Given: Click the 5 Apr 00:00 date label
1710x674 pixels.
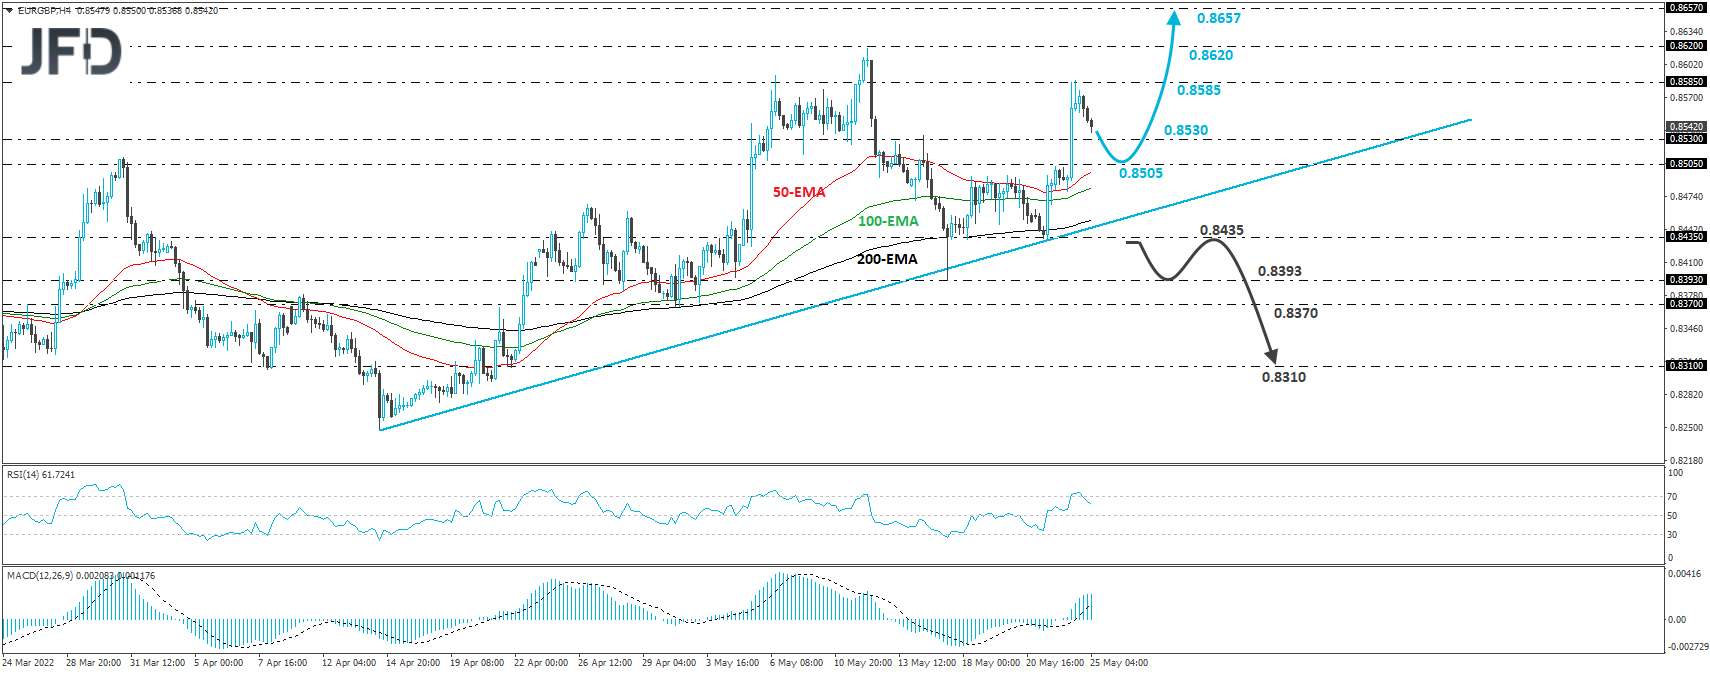Looking at the screenshot, I should [218, 663].
